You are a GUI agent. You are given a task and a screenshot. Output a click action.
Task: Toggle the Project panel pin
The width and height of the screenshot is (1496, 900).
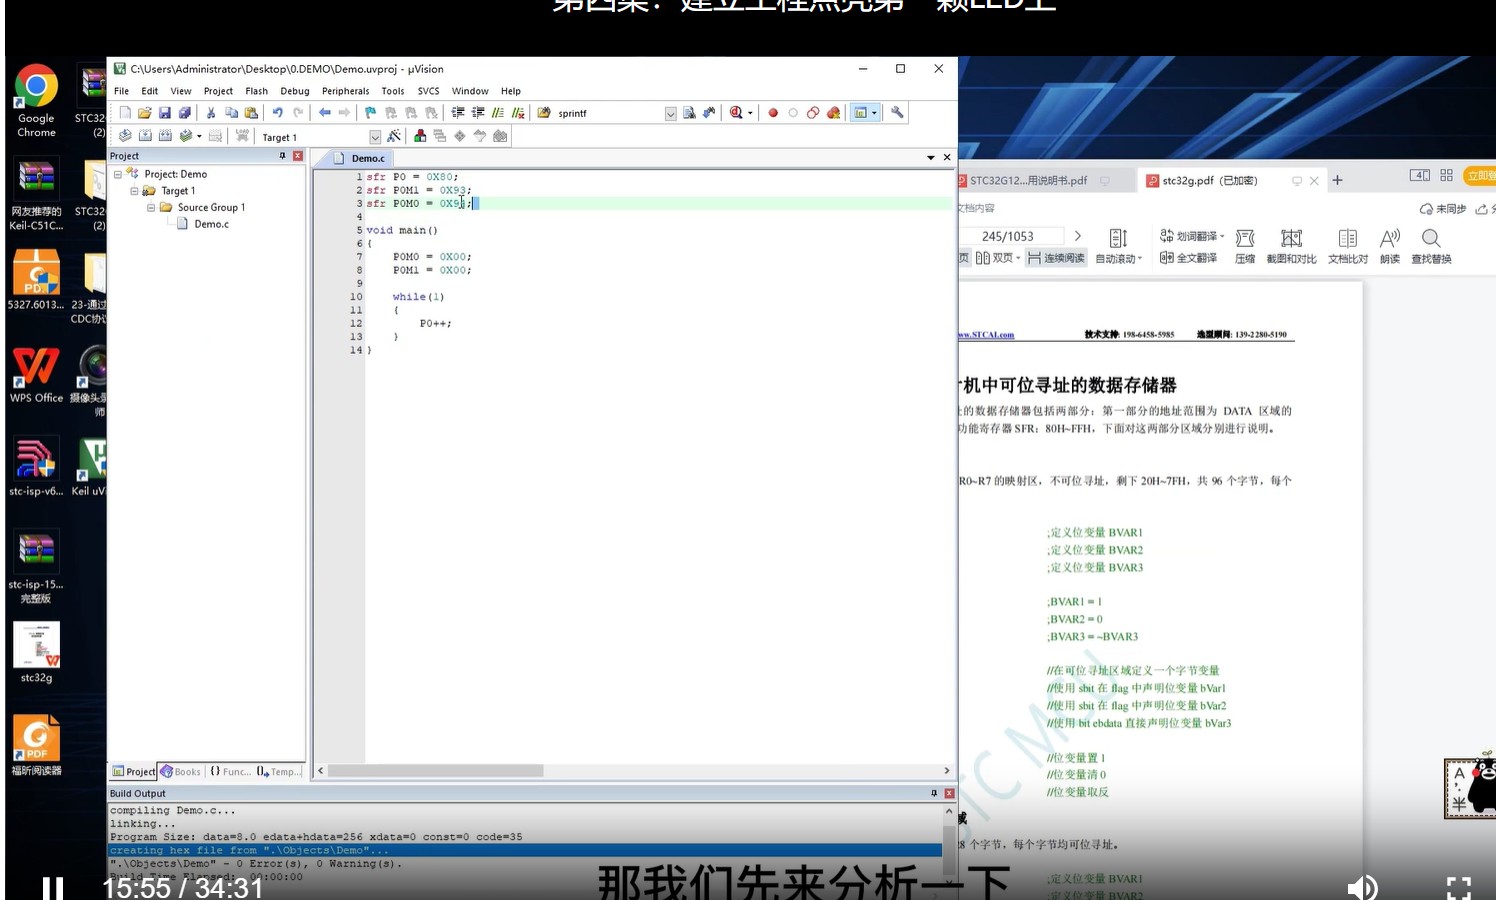tap(282, 156)
